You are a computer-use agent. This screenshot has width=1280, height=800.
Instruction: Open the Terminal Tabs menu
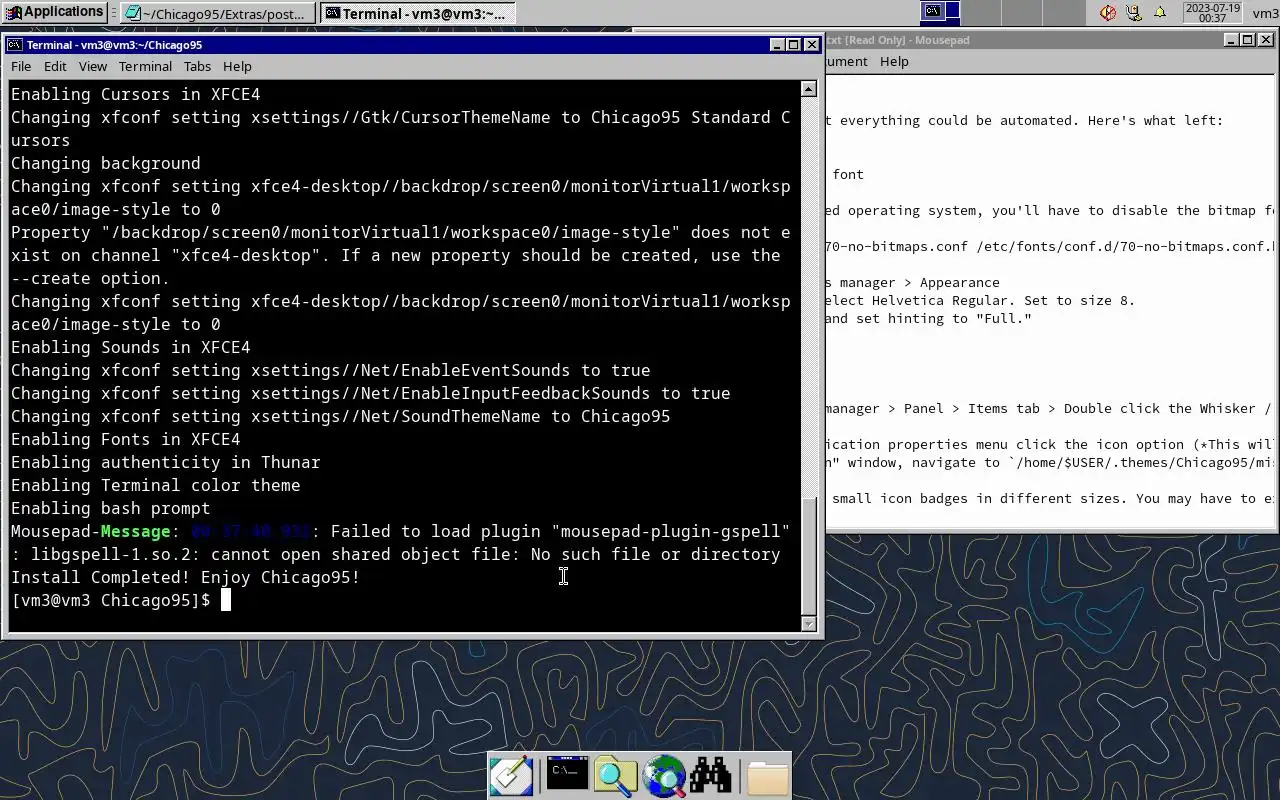197,66
